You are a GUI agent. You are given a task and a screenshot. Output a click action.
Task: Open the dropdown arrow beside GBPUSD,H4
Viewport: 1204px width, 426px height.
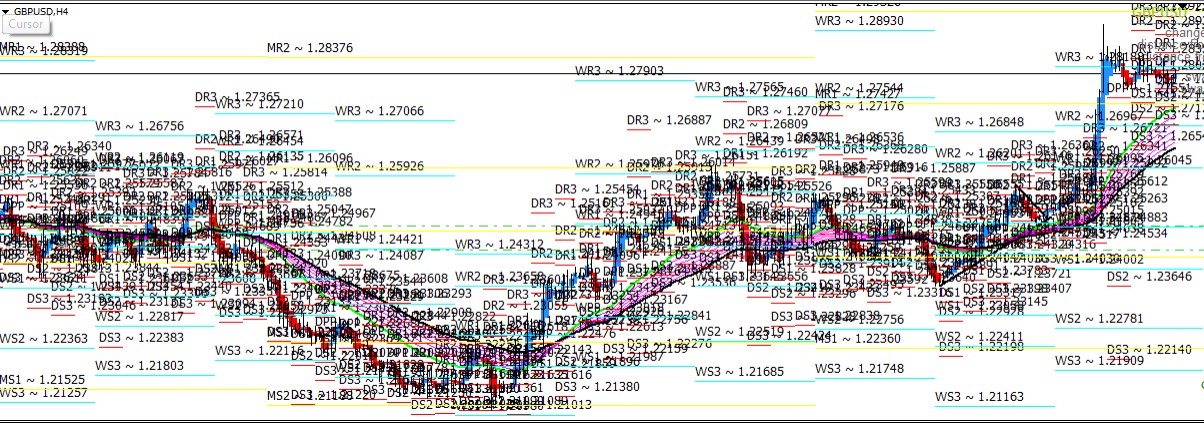(x=5, y=11)
